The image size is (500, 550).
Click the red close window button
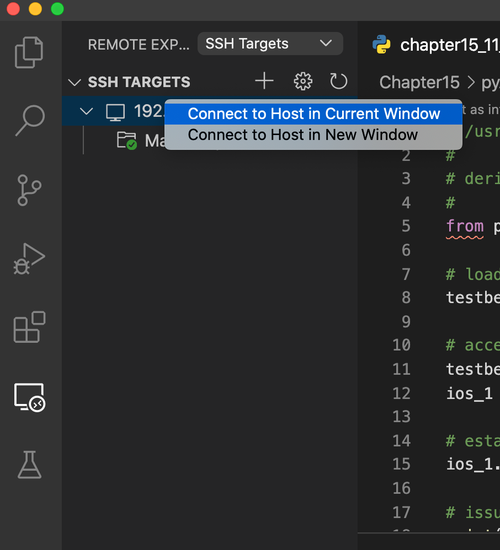(13, 9)
